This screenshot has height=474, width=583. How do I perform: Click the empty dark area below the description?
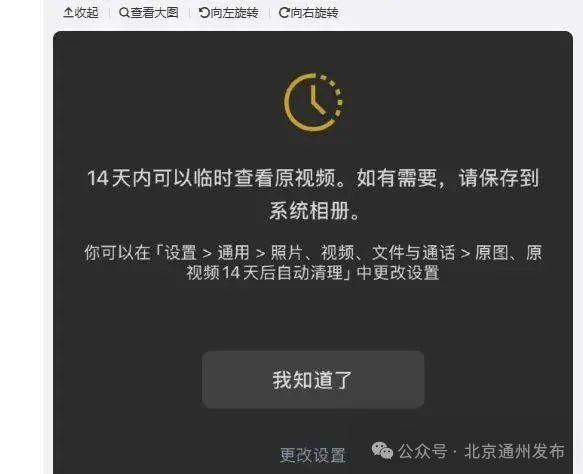click(313, 316)
